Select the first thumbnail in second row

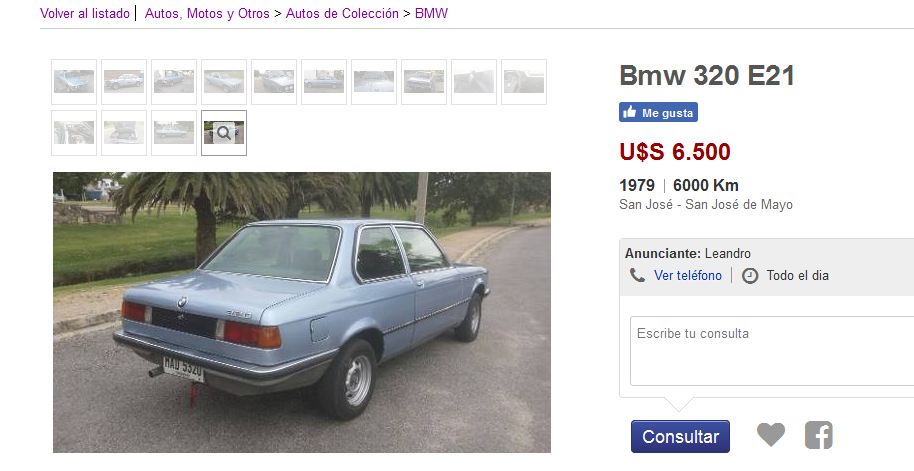(x=74, y=133)
